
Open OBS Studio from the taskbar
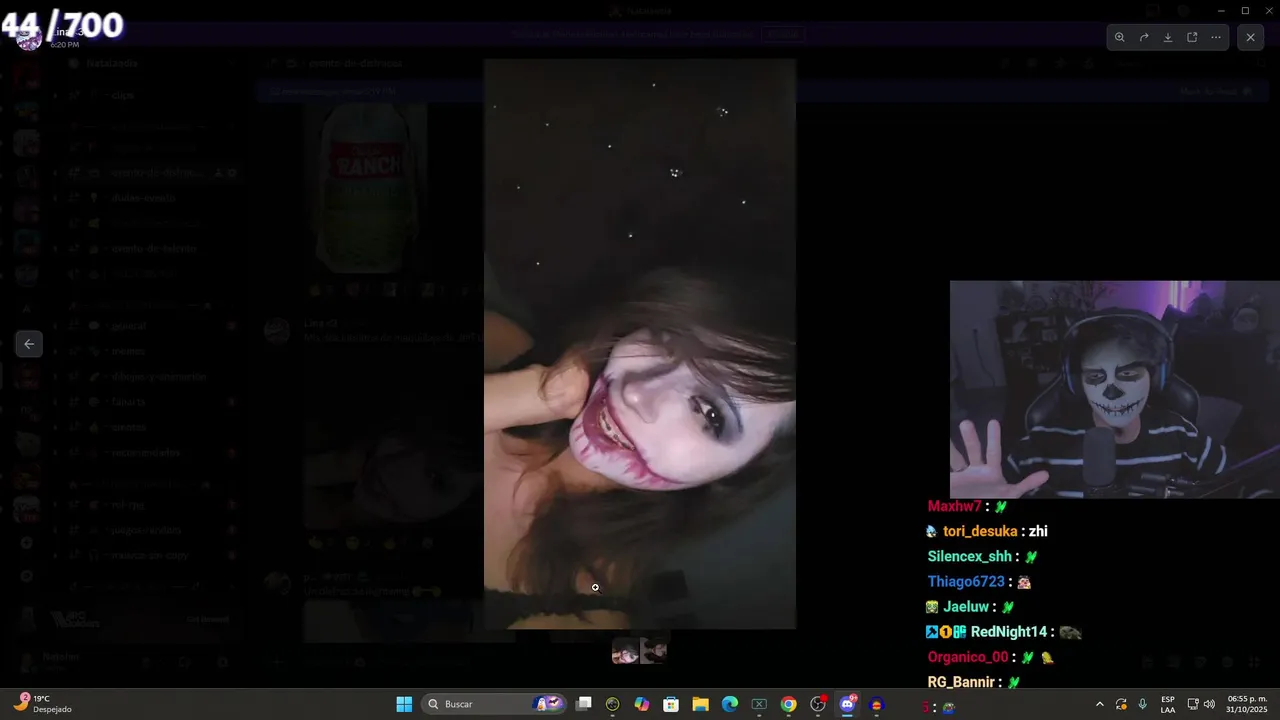pos(818,704)
